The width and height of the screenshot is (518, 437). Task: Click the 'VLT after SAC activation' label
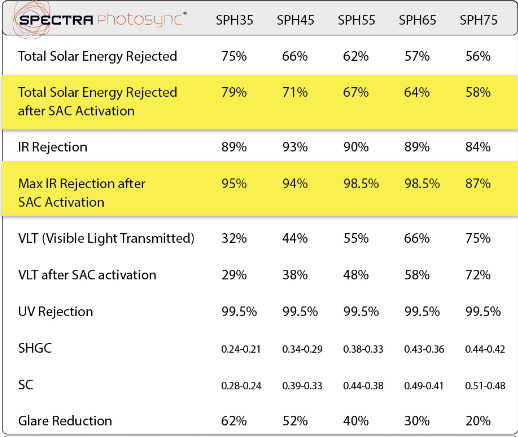pyautogui.click(x=87, y=275)
